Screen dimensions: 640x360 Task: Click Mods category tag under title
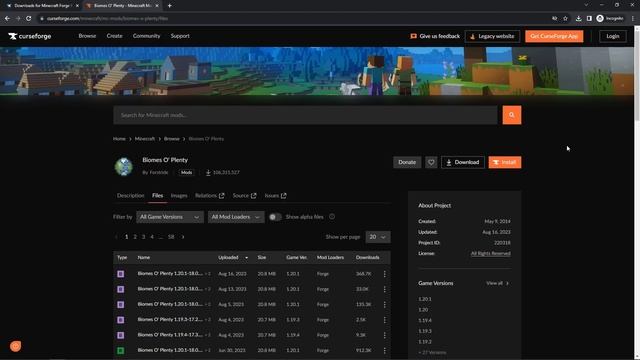click(x=187, y=173)
